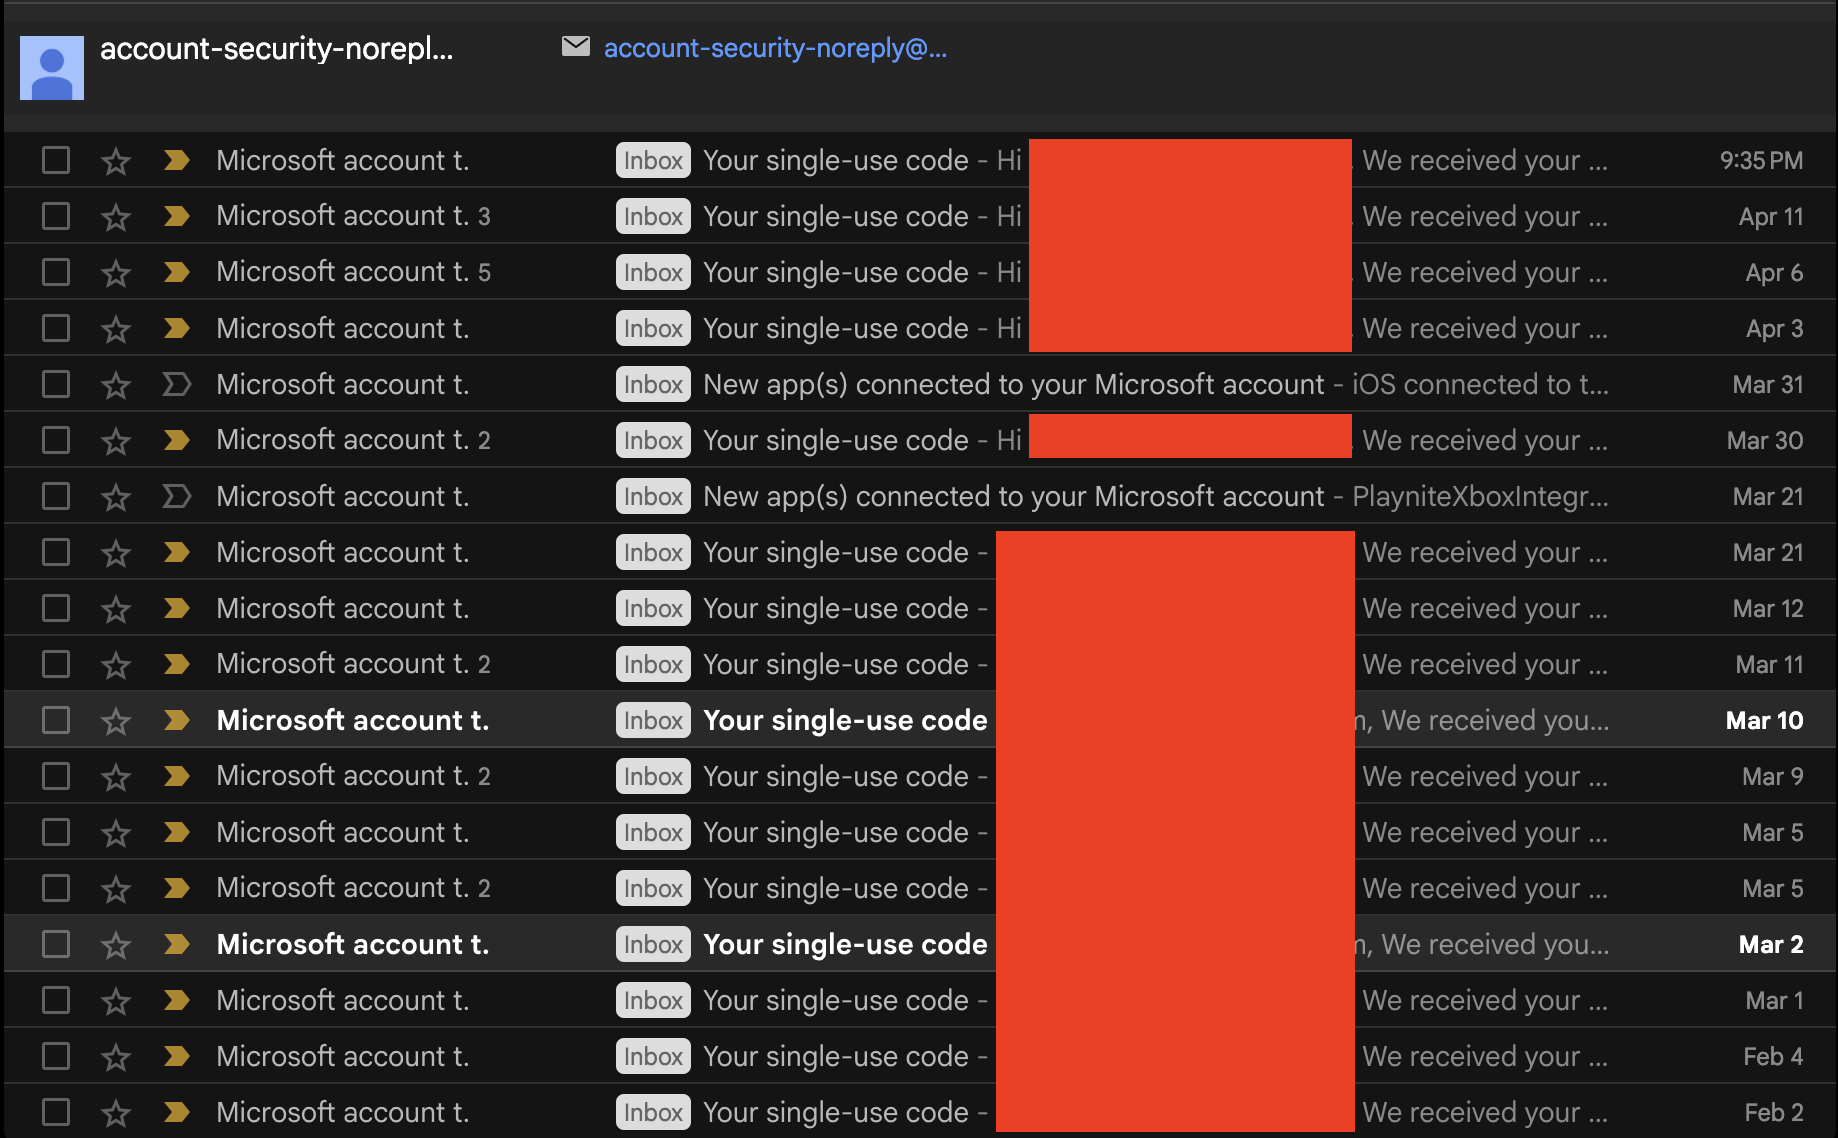Star the Apr 11 Microsoft account email
This screenshot has height=1138, width=1838.
[x=116, y=217]
